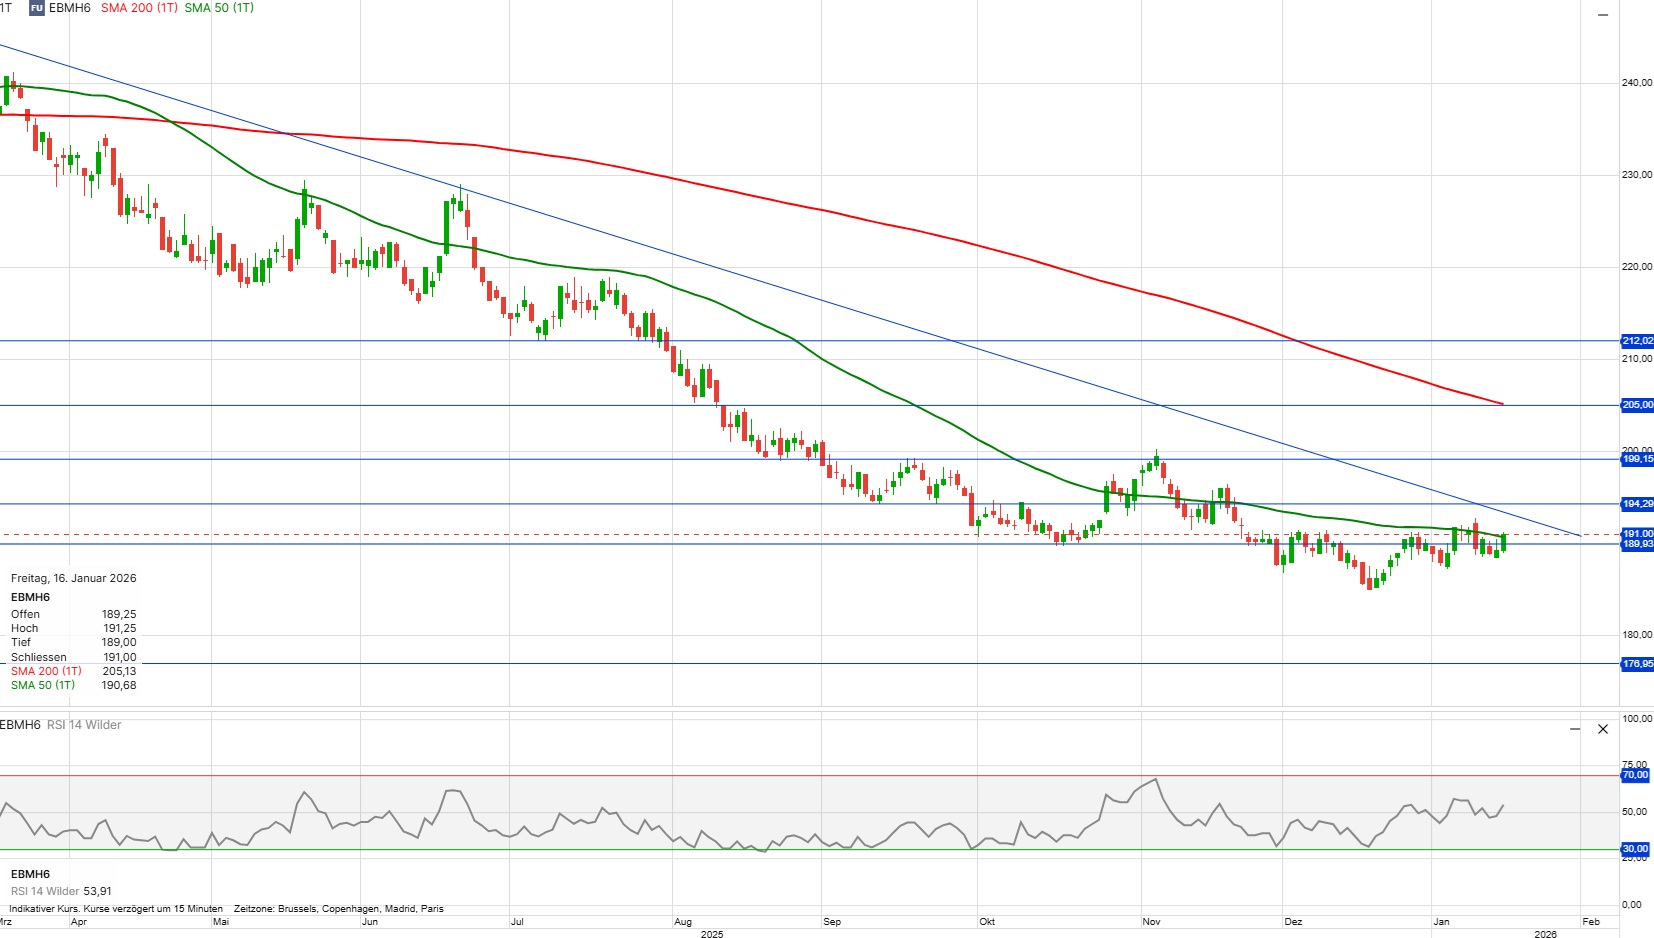Close the RSI 14 Wilder panel
The width and height of the screenshot is (1654, 938).
[1603, 729]
